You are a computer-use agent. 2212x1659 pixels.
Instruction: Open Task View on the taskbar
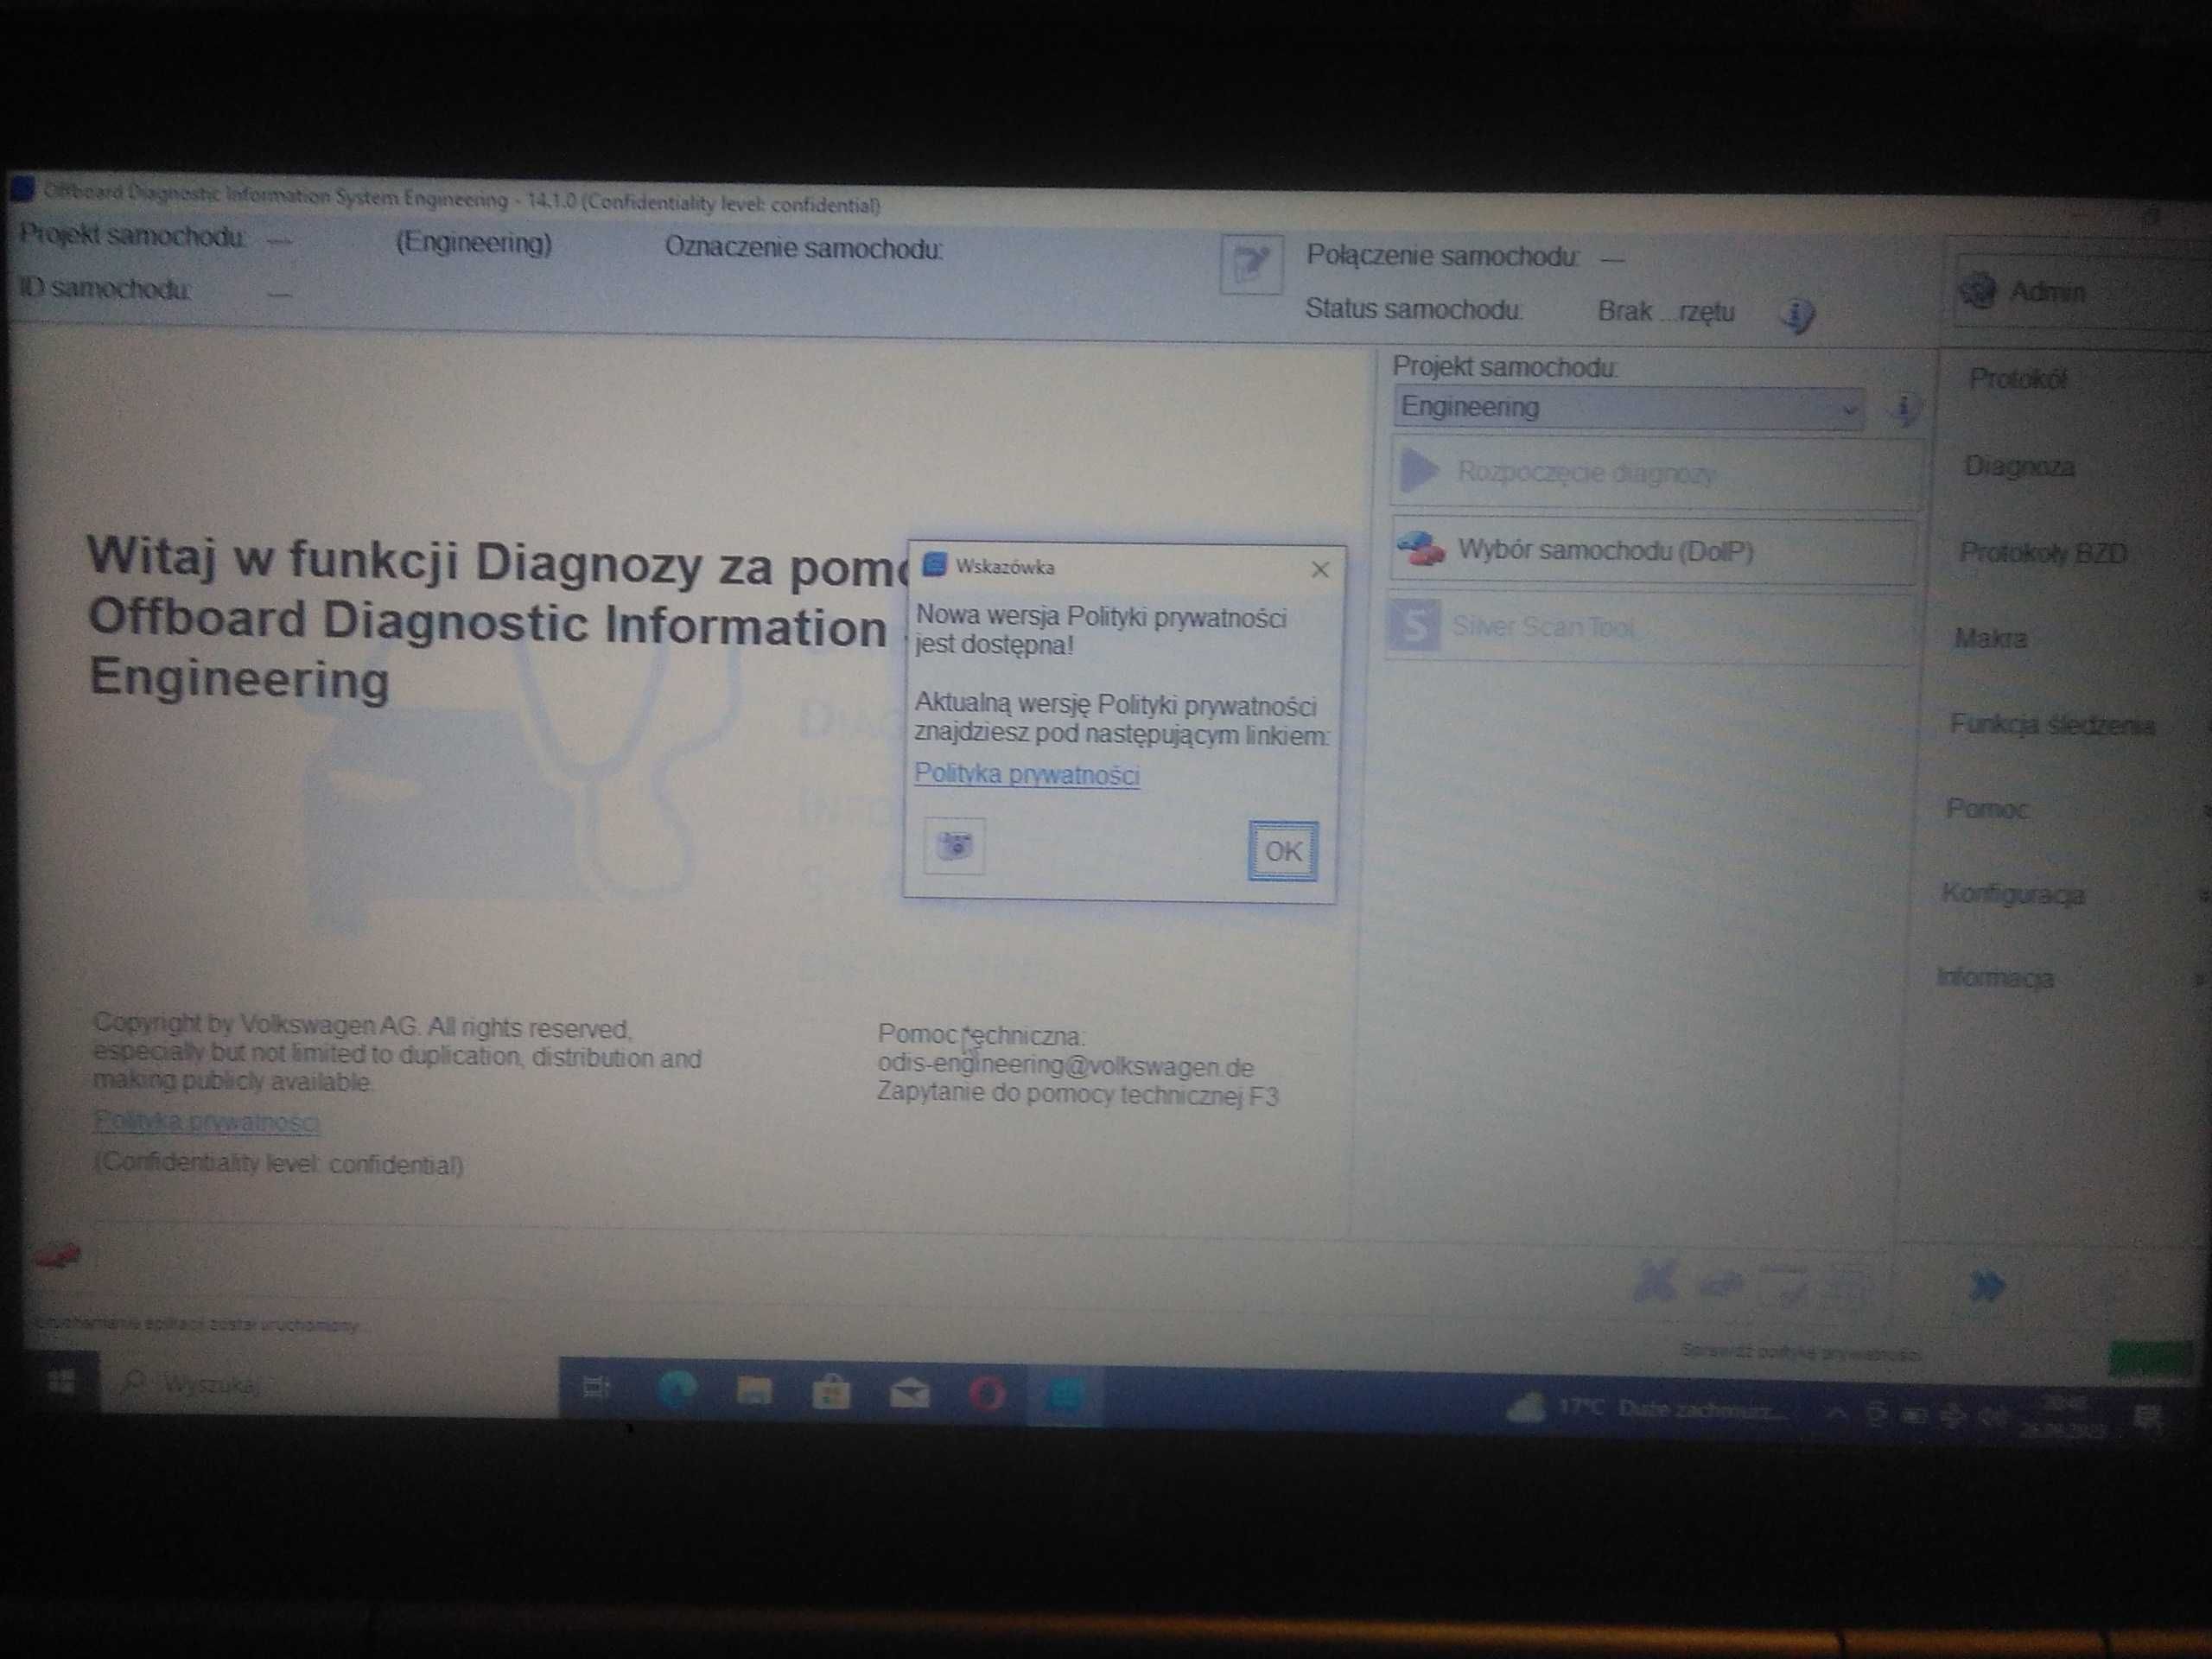coord(596,1388)
